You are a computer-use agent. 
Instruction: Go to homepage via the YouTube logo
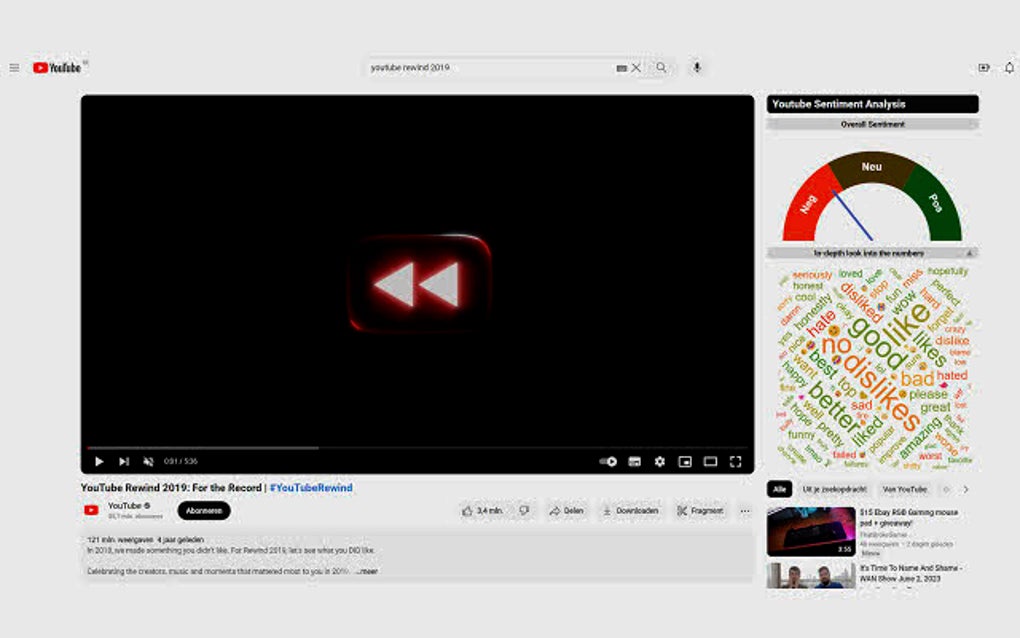click(58, 67)
